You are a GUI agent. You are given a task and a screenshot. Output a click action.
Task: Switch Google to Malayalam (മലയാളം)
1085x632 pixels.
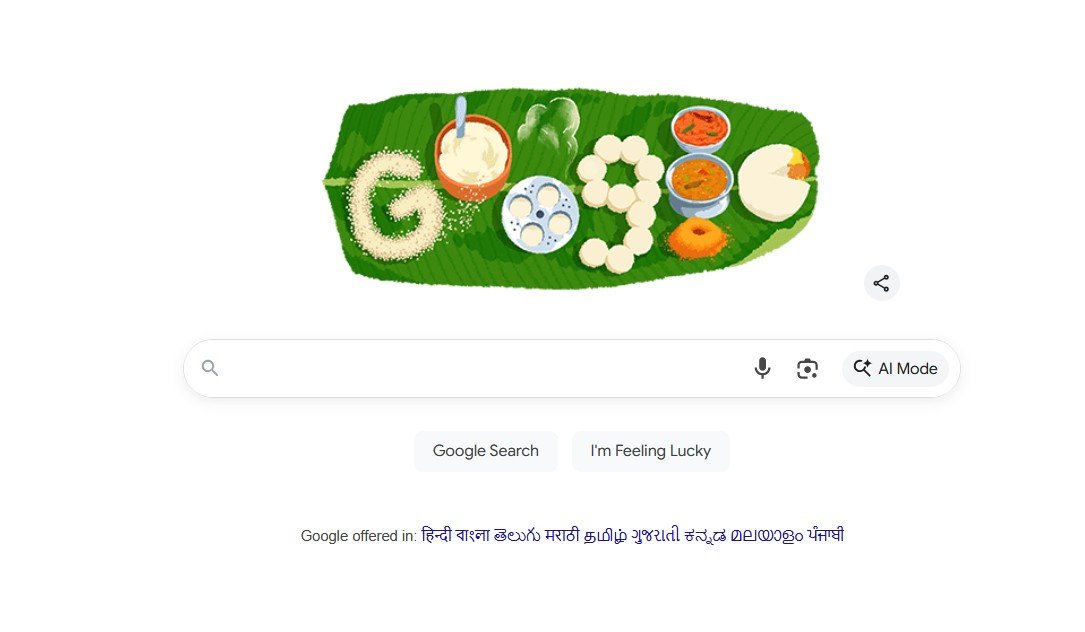pyautogui.click(x=767, y=536)
